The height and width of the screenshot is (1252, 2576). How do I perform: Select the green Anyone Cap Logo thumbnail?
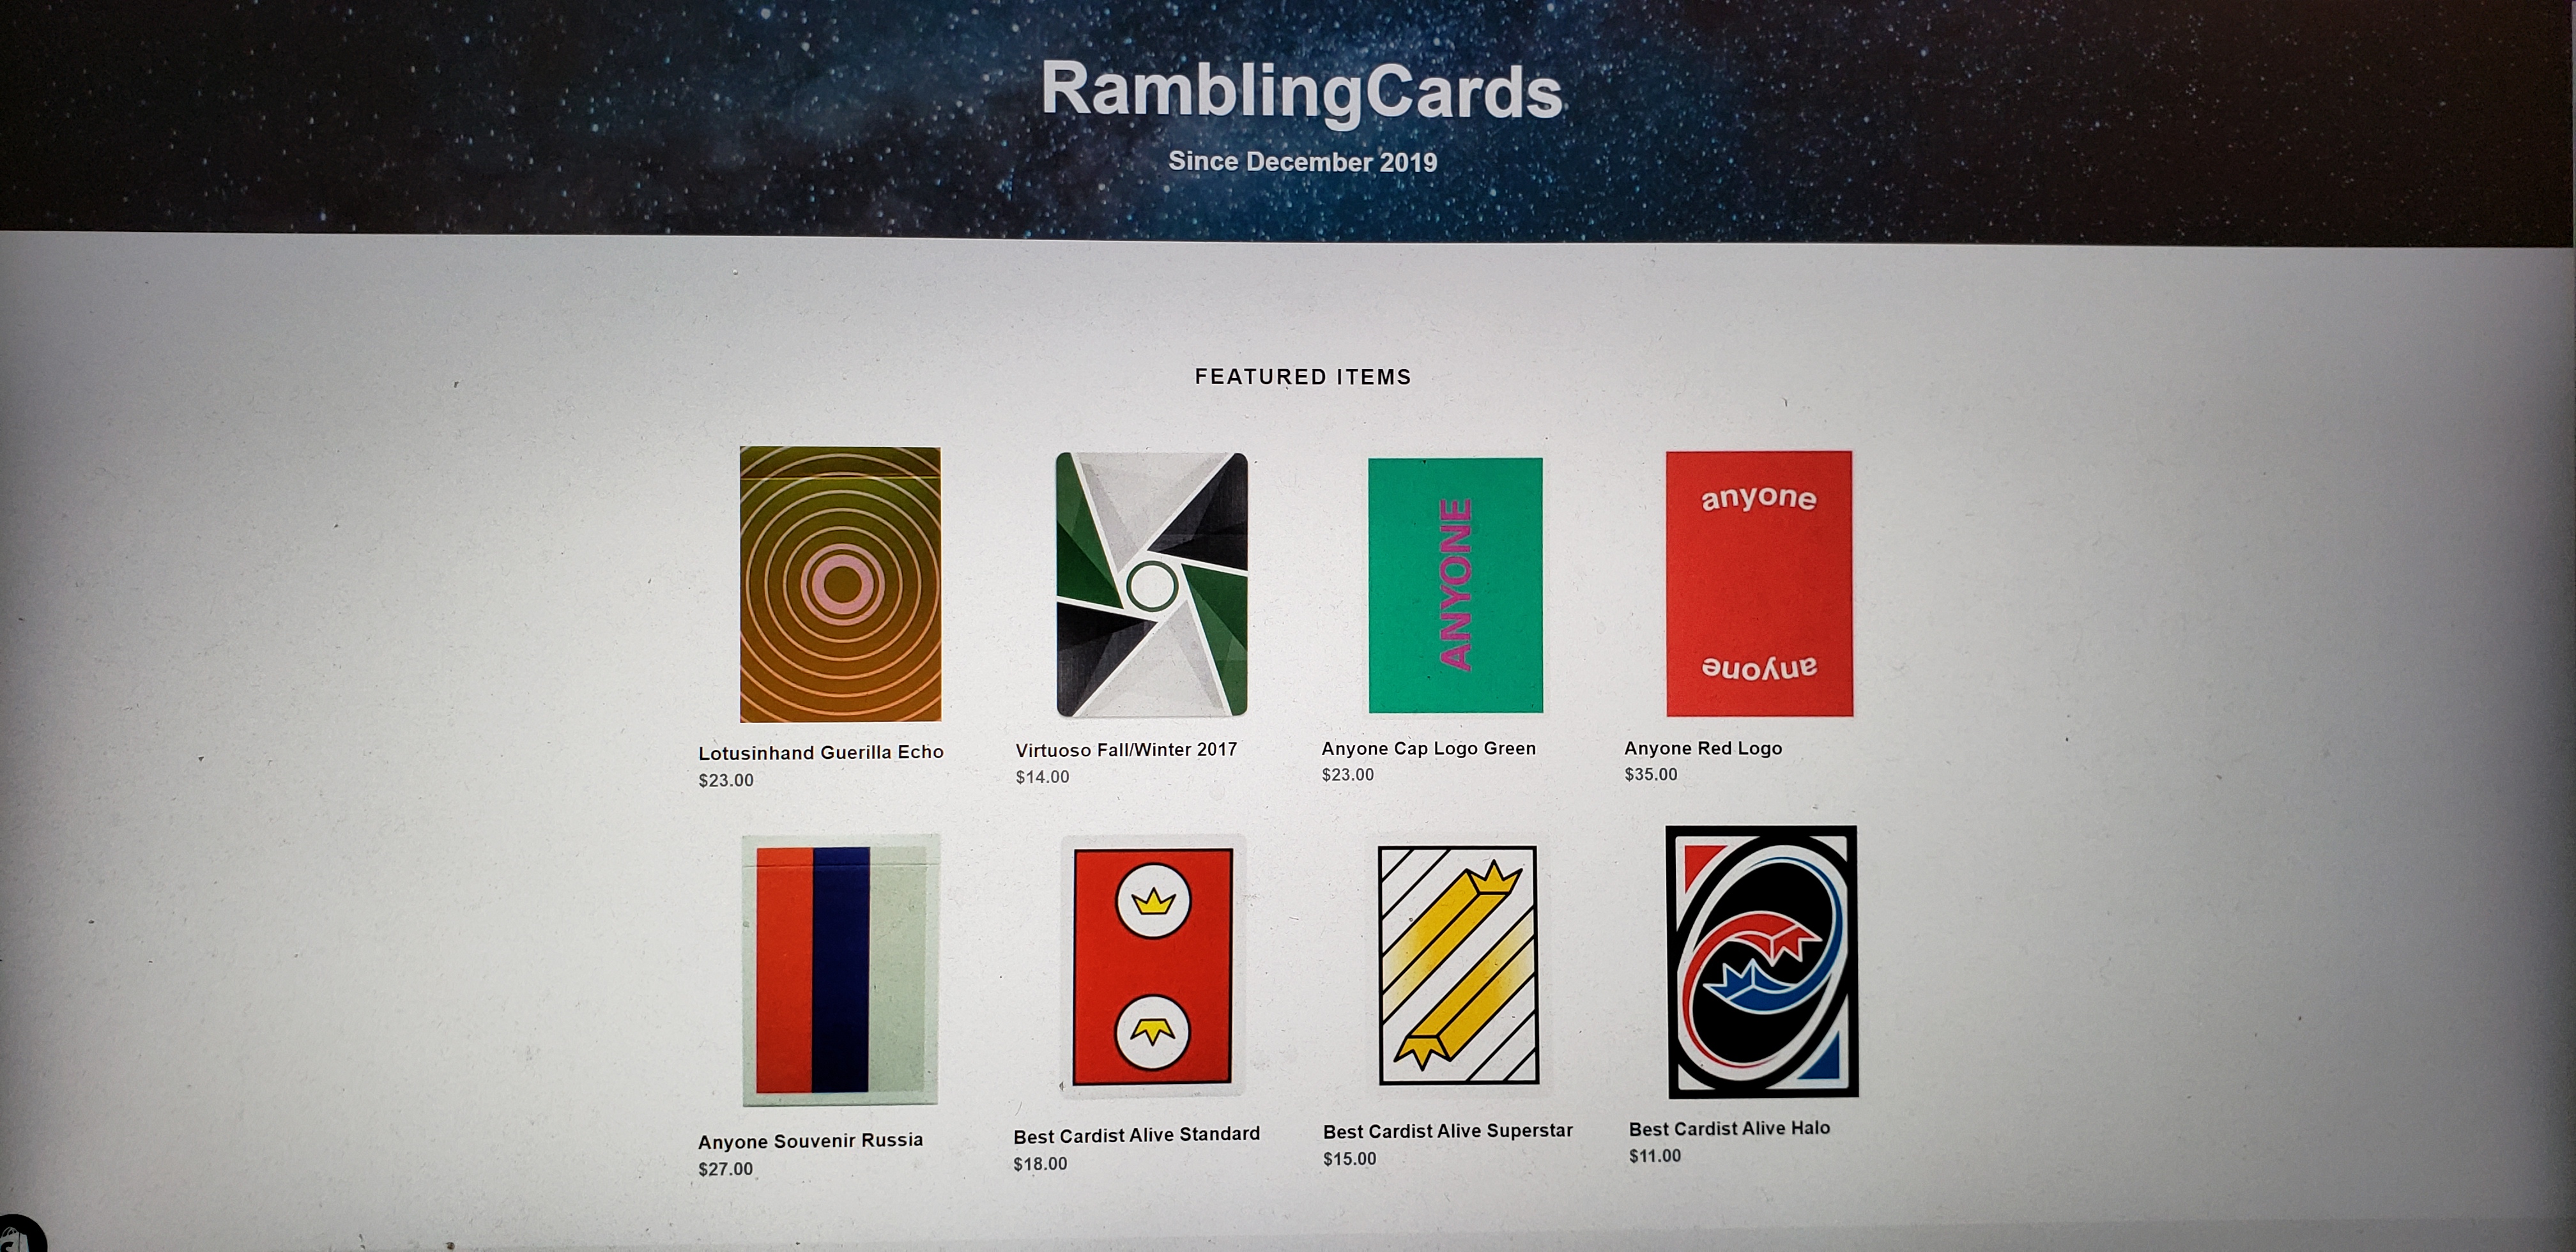[1455, 585]
